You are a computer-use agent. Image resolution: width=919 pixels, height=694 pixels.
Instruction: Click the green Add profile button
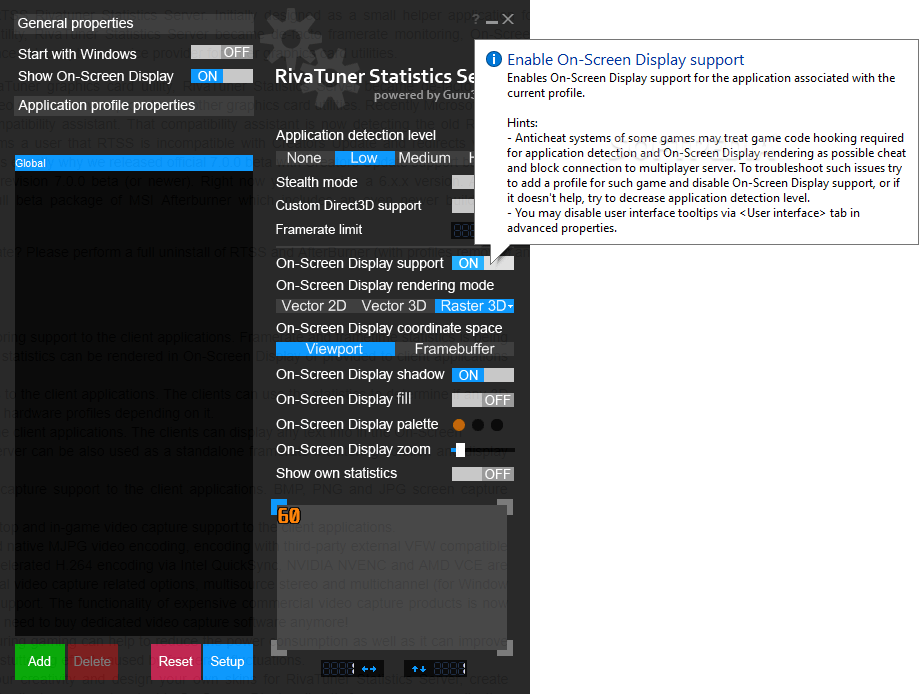click(40, 662)
